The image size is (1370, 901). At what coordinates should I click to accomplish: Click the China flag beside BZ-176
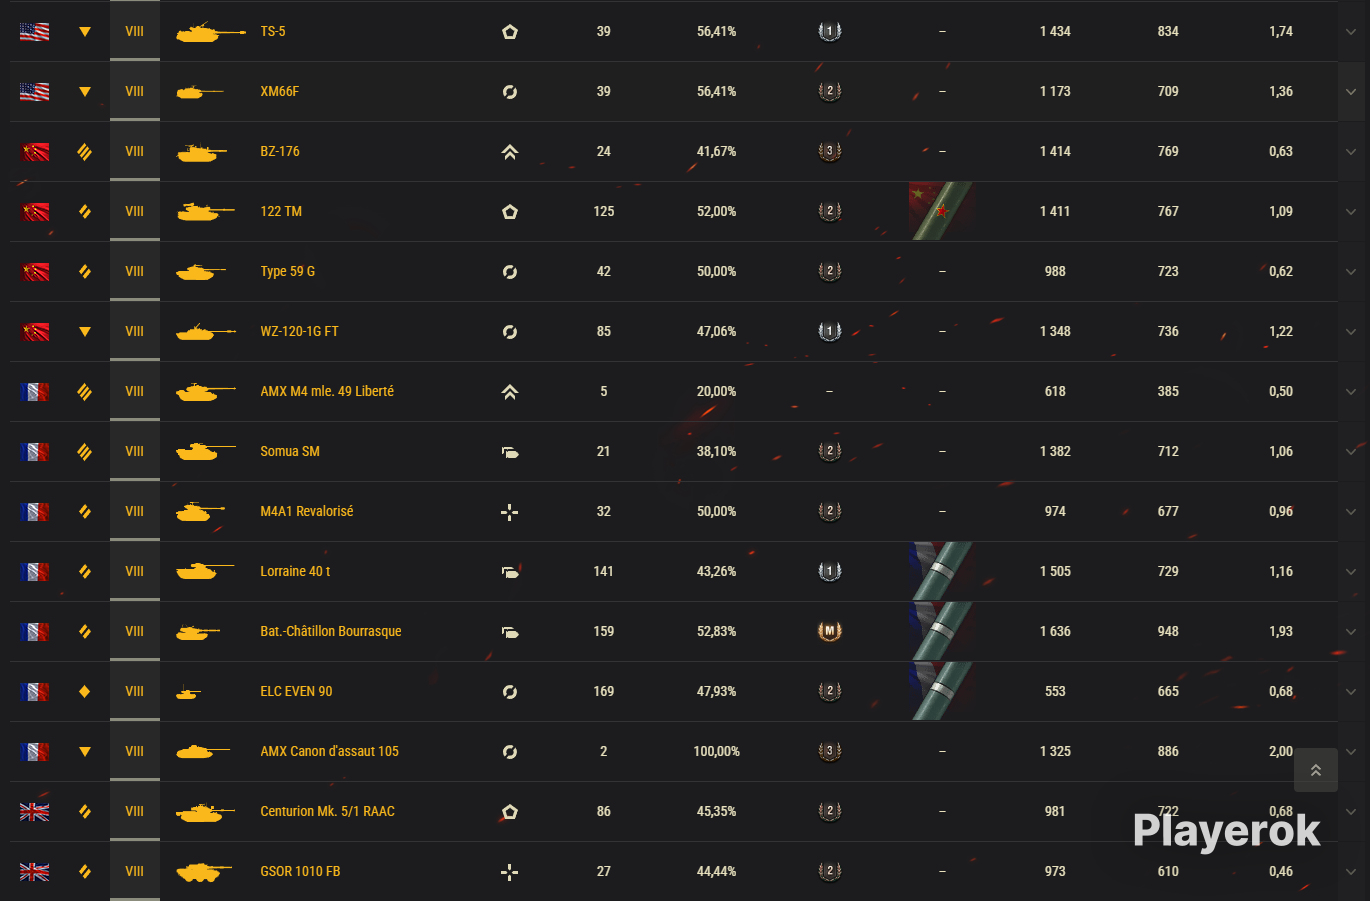coord(34,152)
